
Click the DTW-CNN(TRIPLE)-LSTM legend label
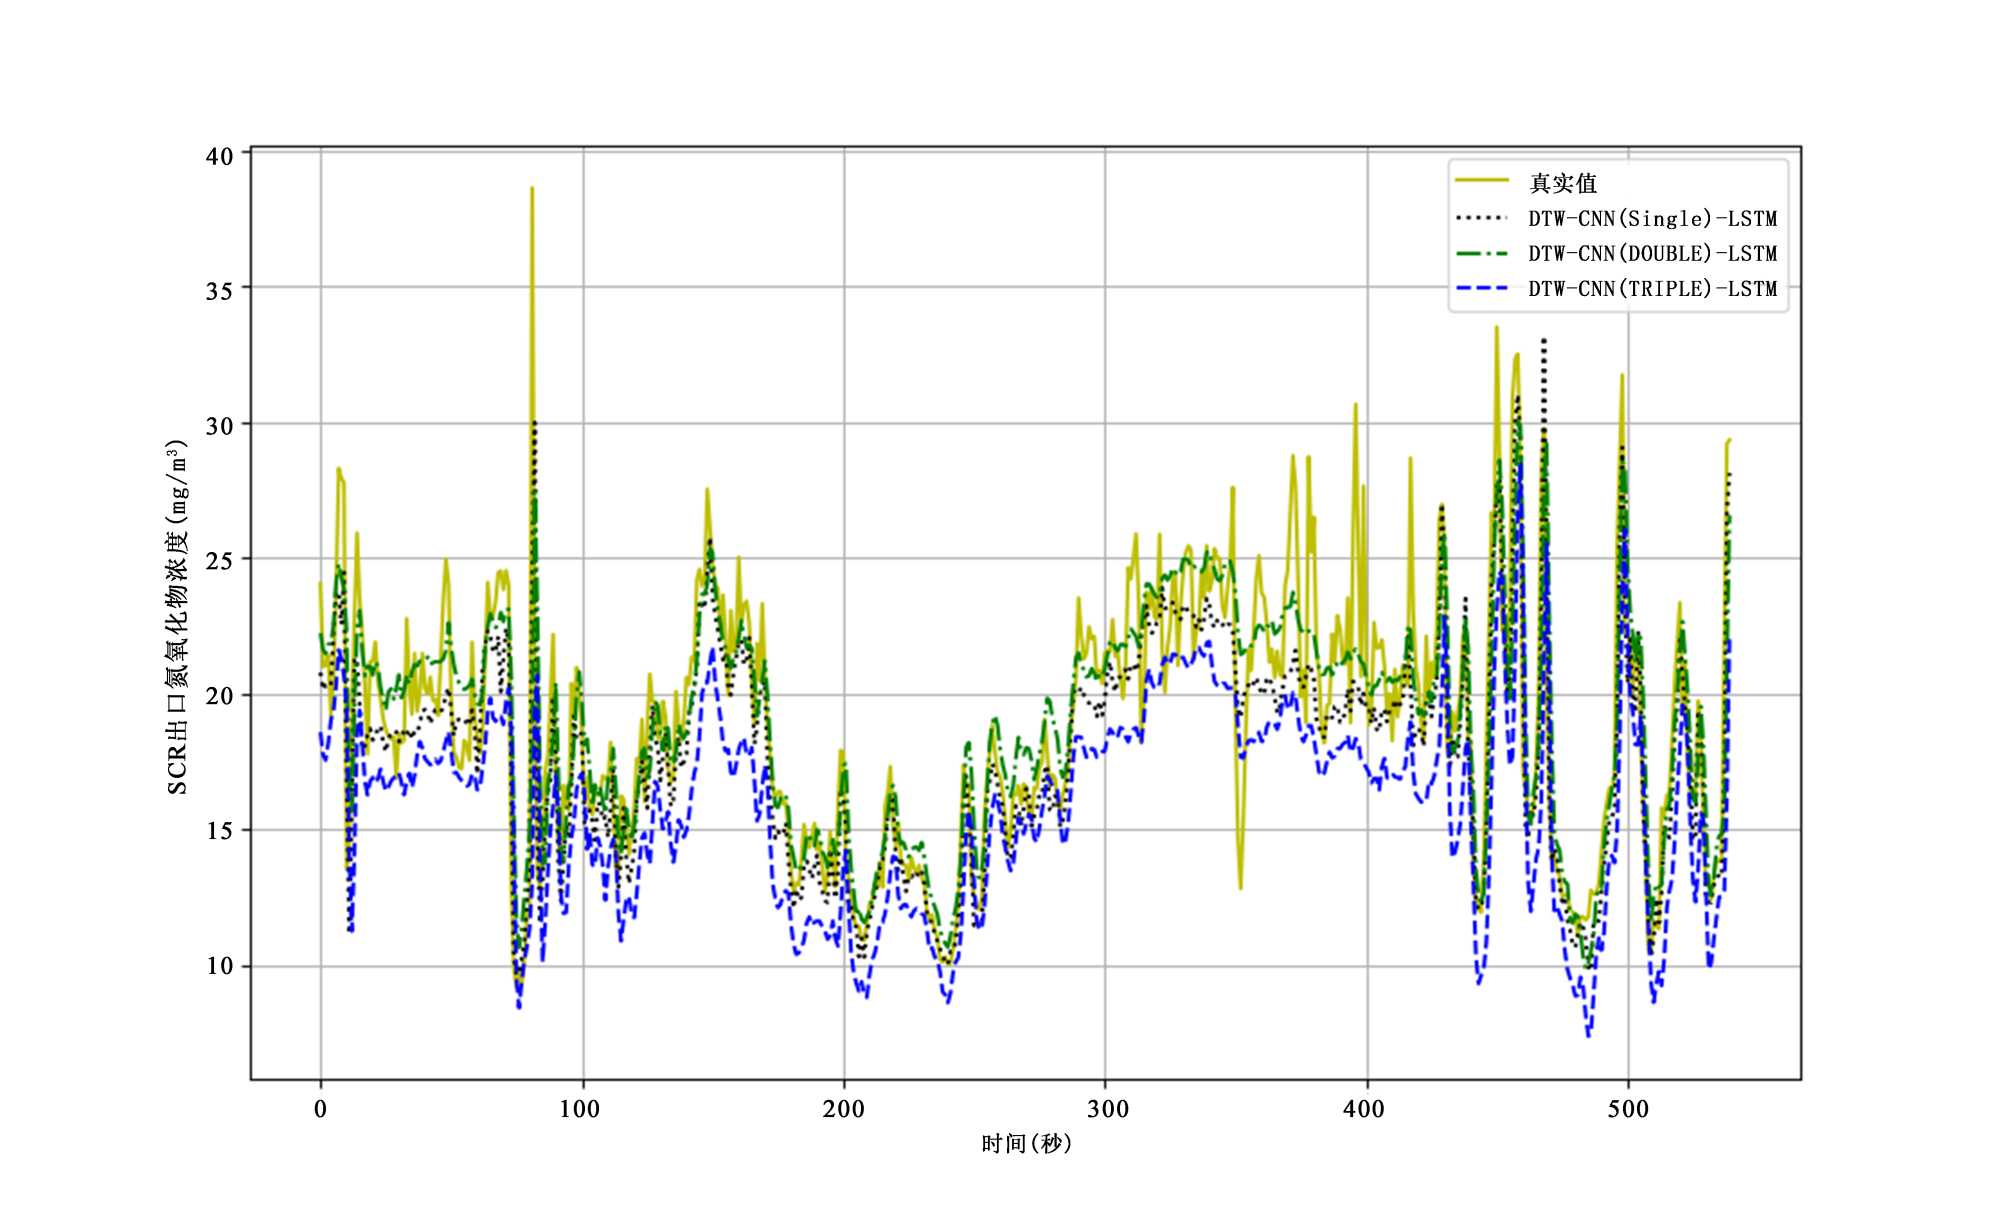point(1652,288)
